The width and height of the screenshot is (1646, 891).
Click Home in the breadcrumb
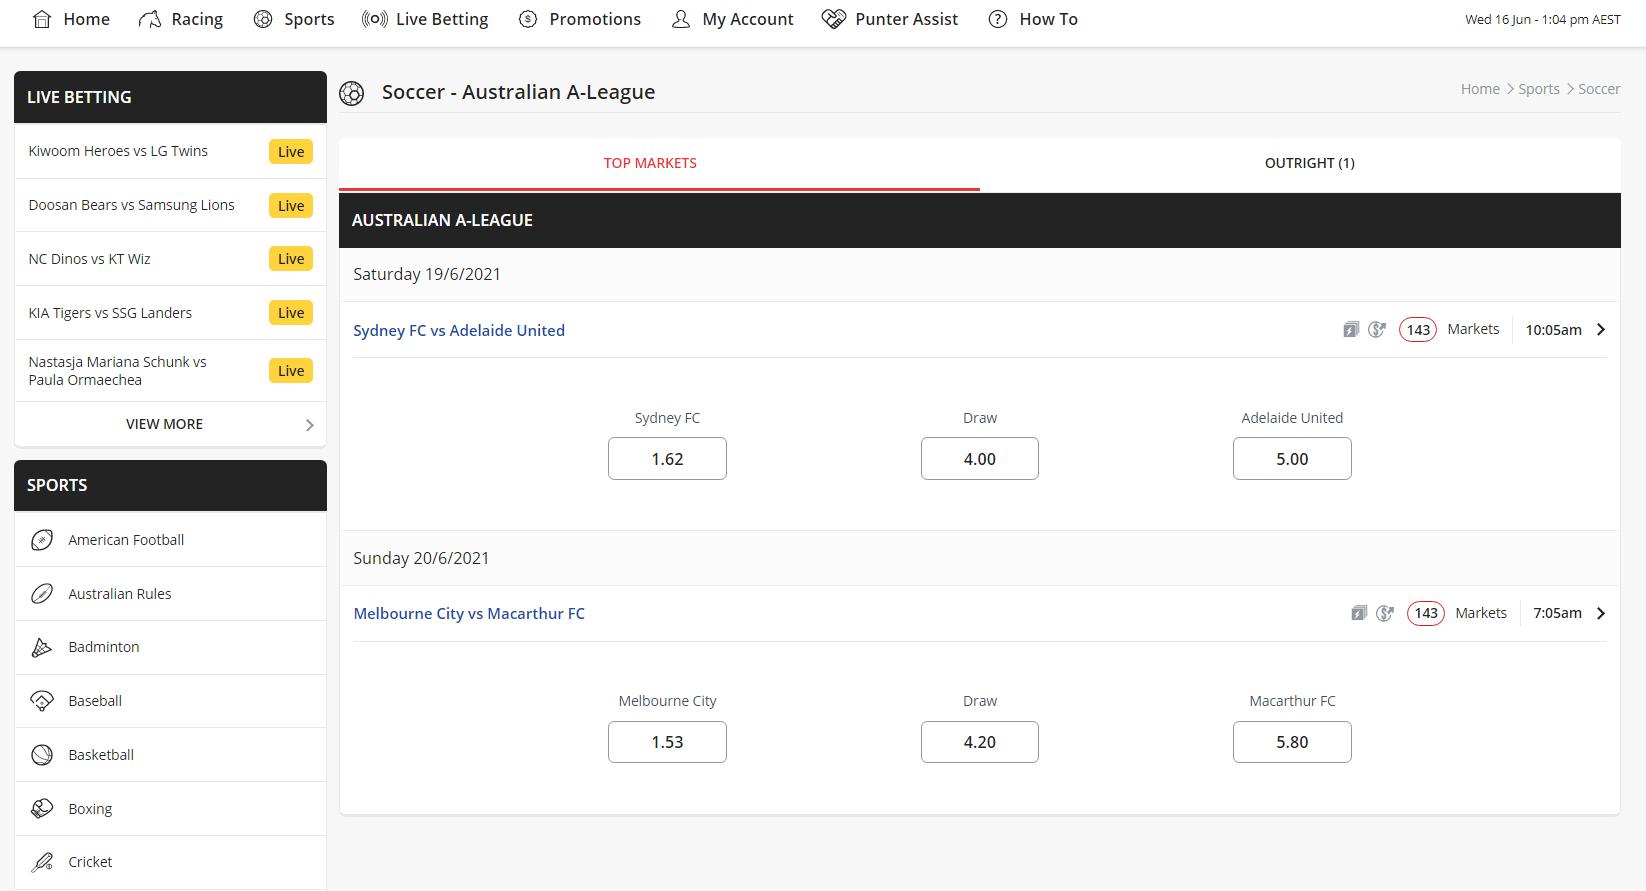click(1480, 89)
